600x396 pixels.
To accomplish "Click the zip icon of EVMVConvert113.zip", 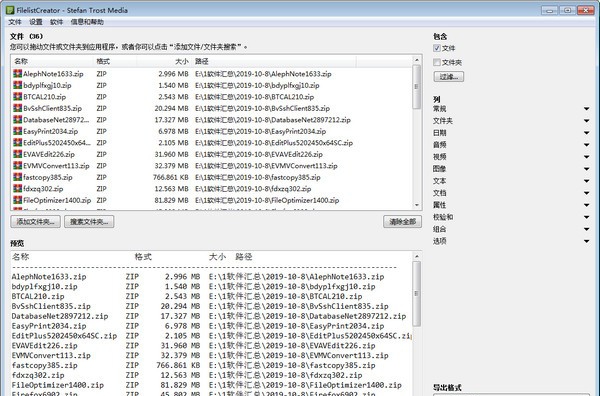I will pos(17,165).
